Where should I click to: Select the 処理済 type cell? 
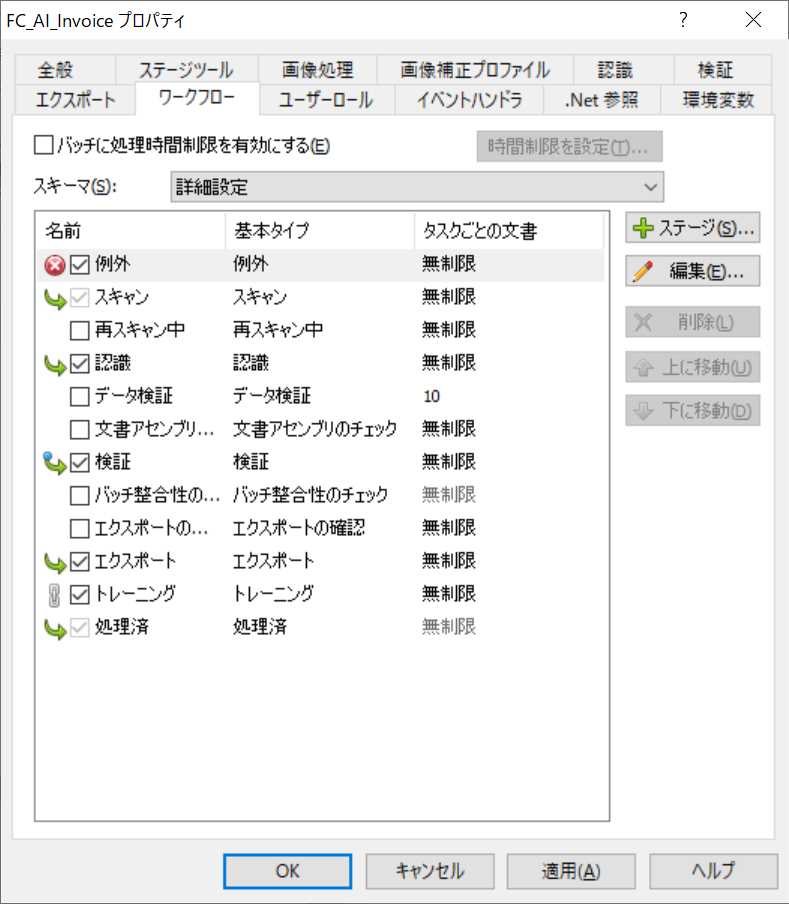[259, 627]
